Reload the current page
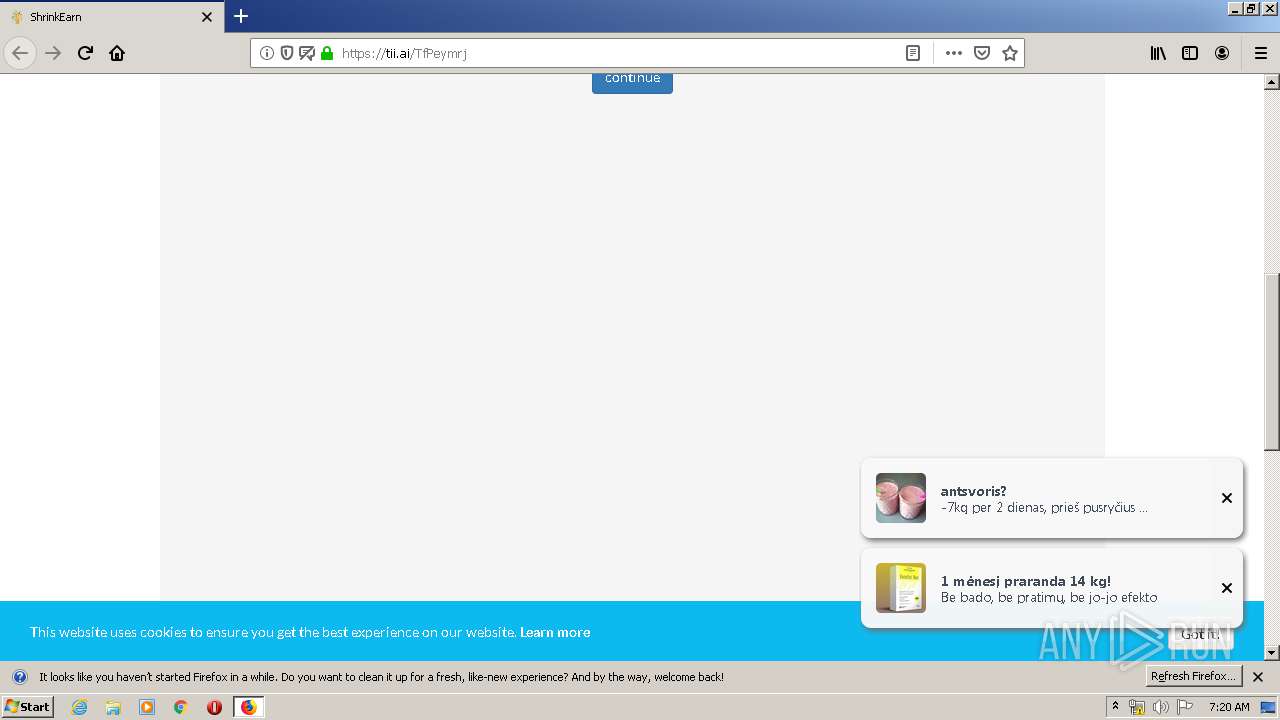 click(85, 53)
